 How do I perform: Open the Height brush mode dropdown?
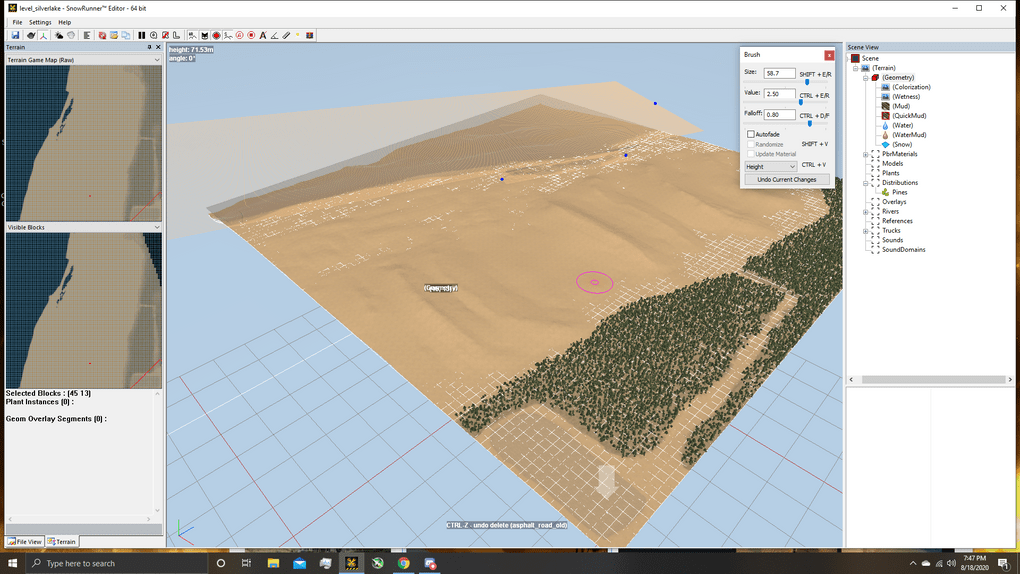pyautogui.click(x=770, y=166)
